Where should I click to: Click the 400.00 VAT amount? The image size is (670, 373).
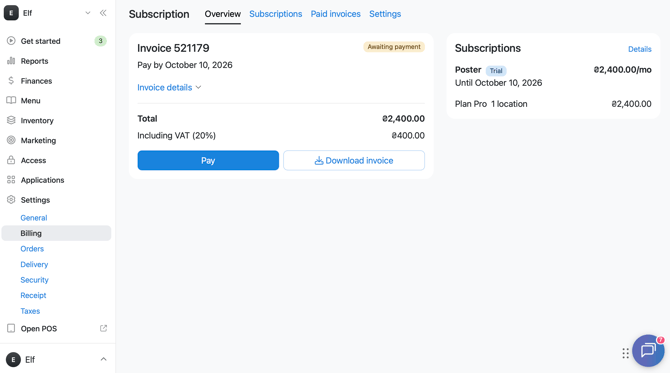pos(408,135)
